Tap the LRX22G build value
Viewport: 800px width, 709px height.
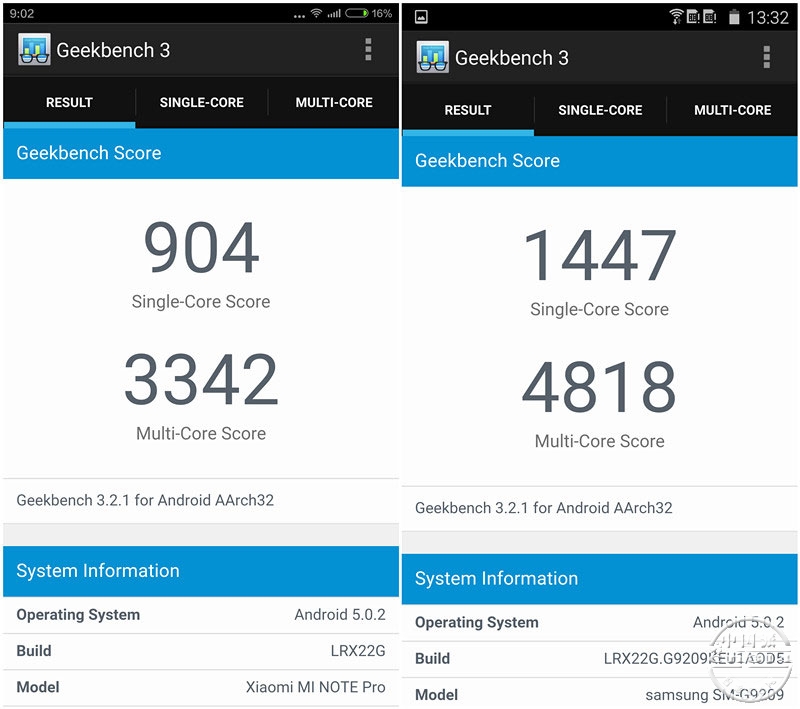point(358,651)
